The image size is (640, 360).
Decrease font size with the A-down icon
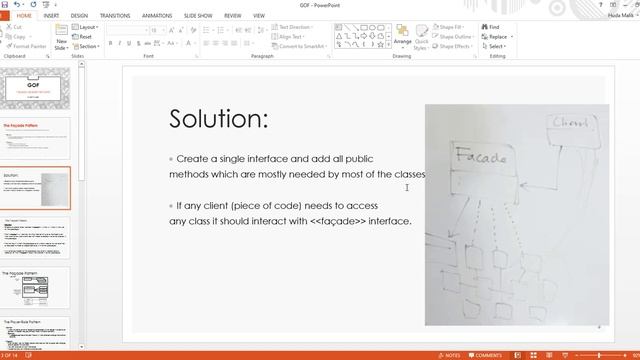tap(181, 30)
